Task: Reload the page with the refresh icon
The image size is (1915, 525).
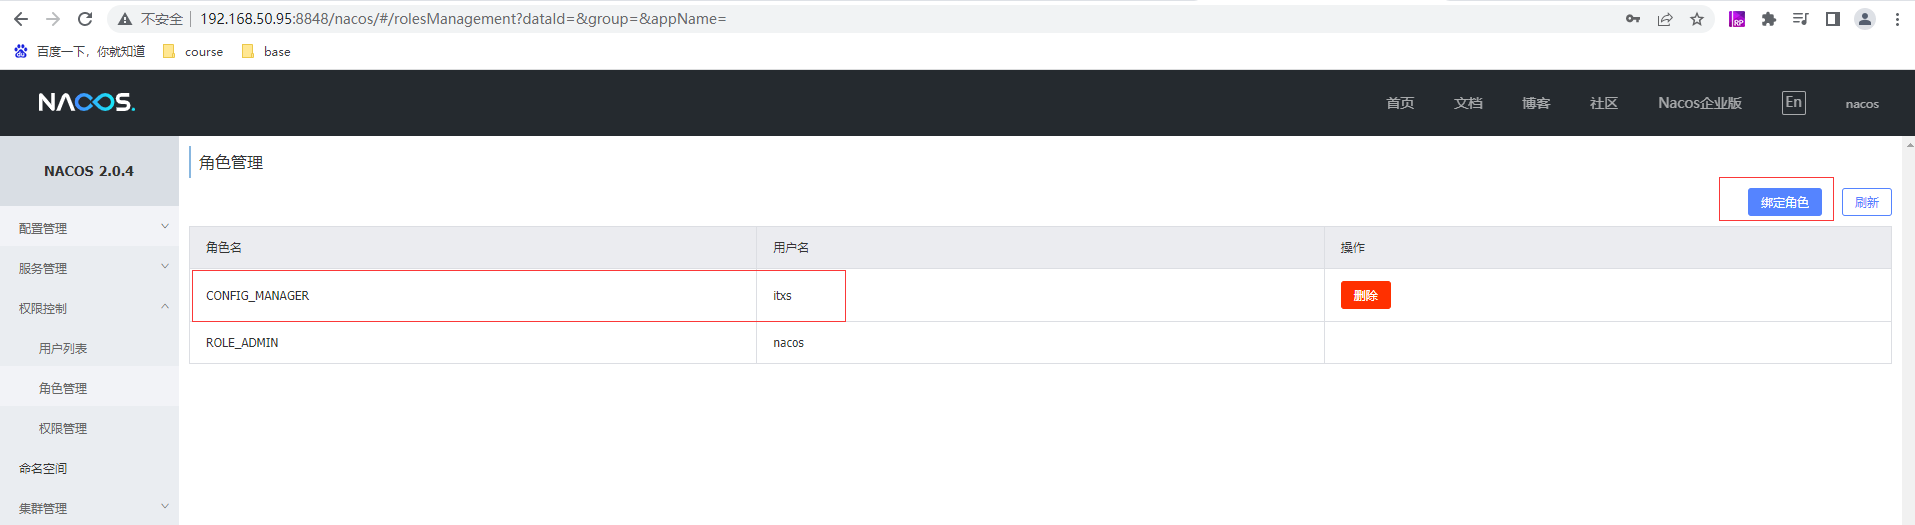Action: click(x=85, y=19)
